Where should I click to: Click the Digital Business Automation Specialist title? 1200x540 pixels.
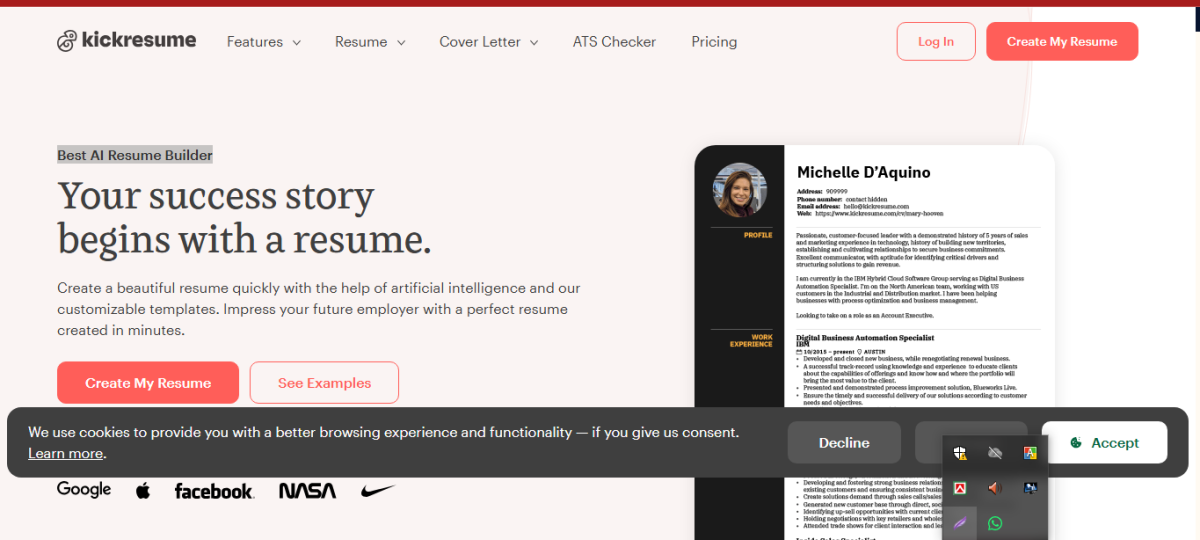(866, 338)
